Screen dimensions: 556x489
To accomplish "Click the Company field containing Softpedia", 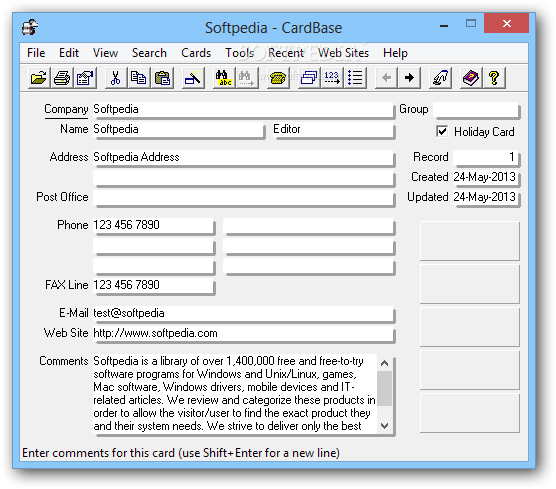I will point(243,109).
